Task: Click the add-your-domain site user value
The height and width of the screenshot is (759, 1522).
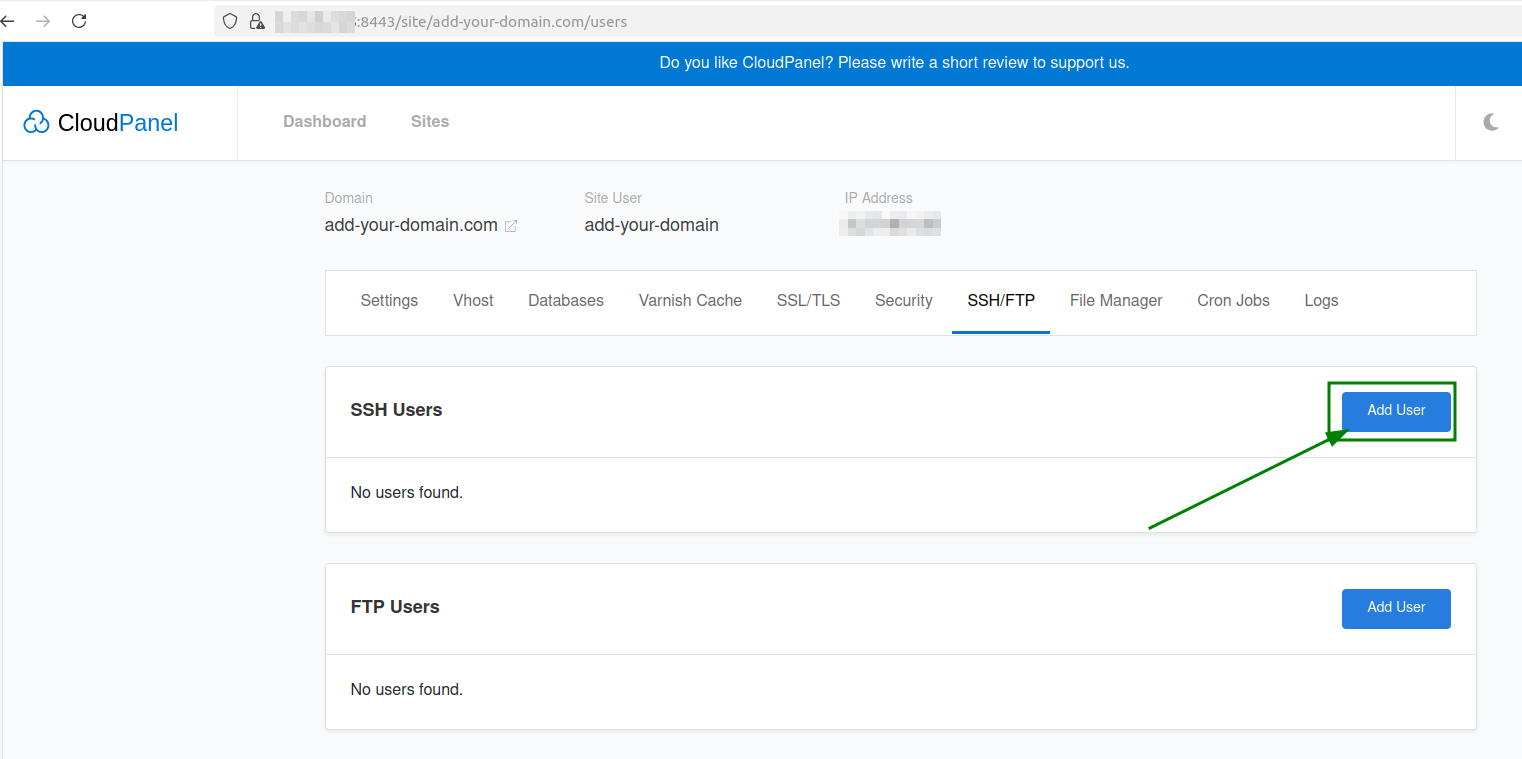Action: (x=651, y=226)
